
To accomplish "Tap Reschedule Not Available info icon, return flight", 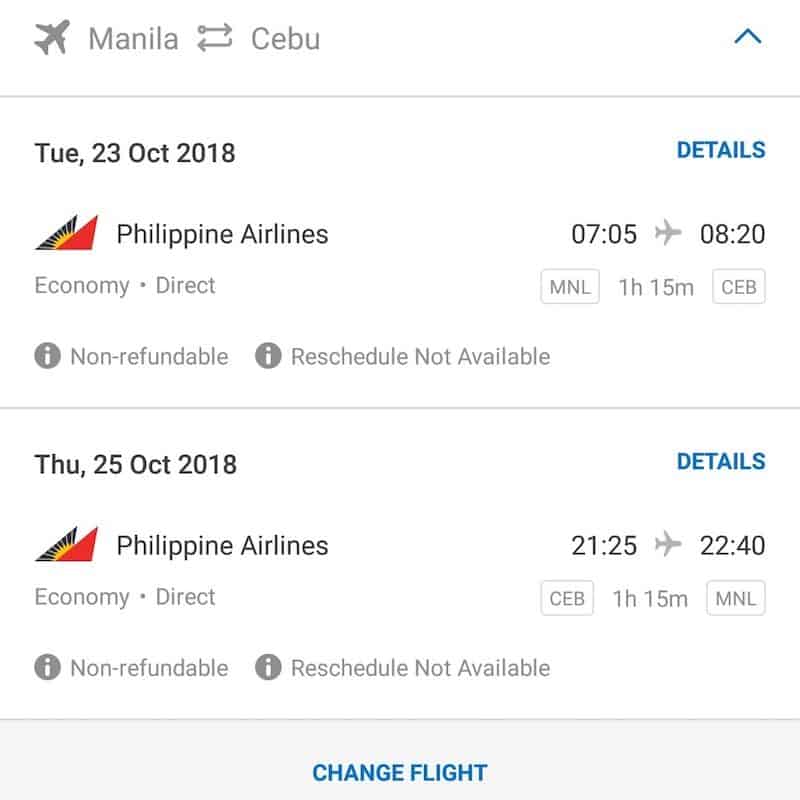I will [x=268, y=668].
